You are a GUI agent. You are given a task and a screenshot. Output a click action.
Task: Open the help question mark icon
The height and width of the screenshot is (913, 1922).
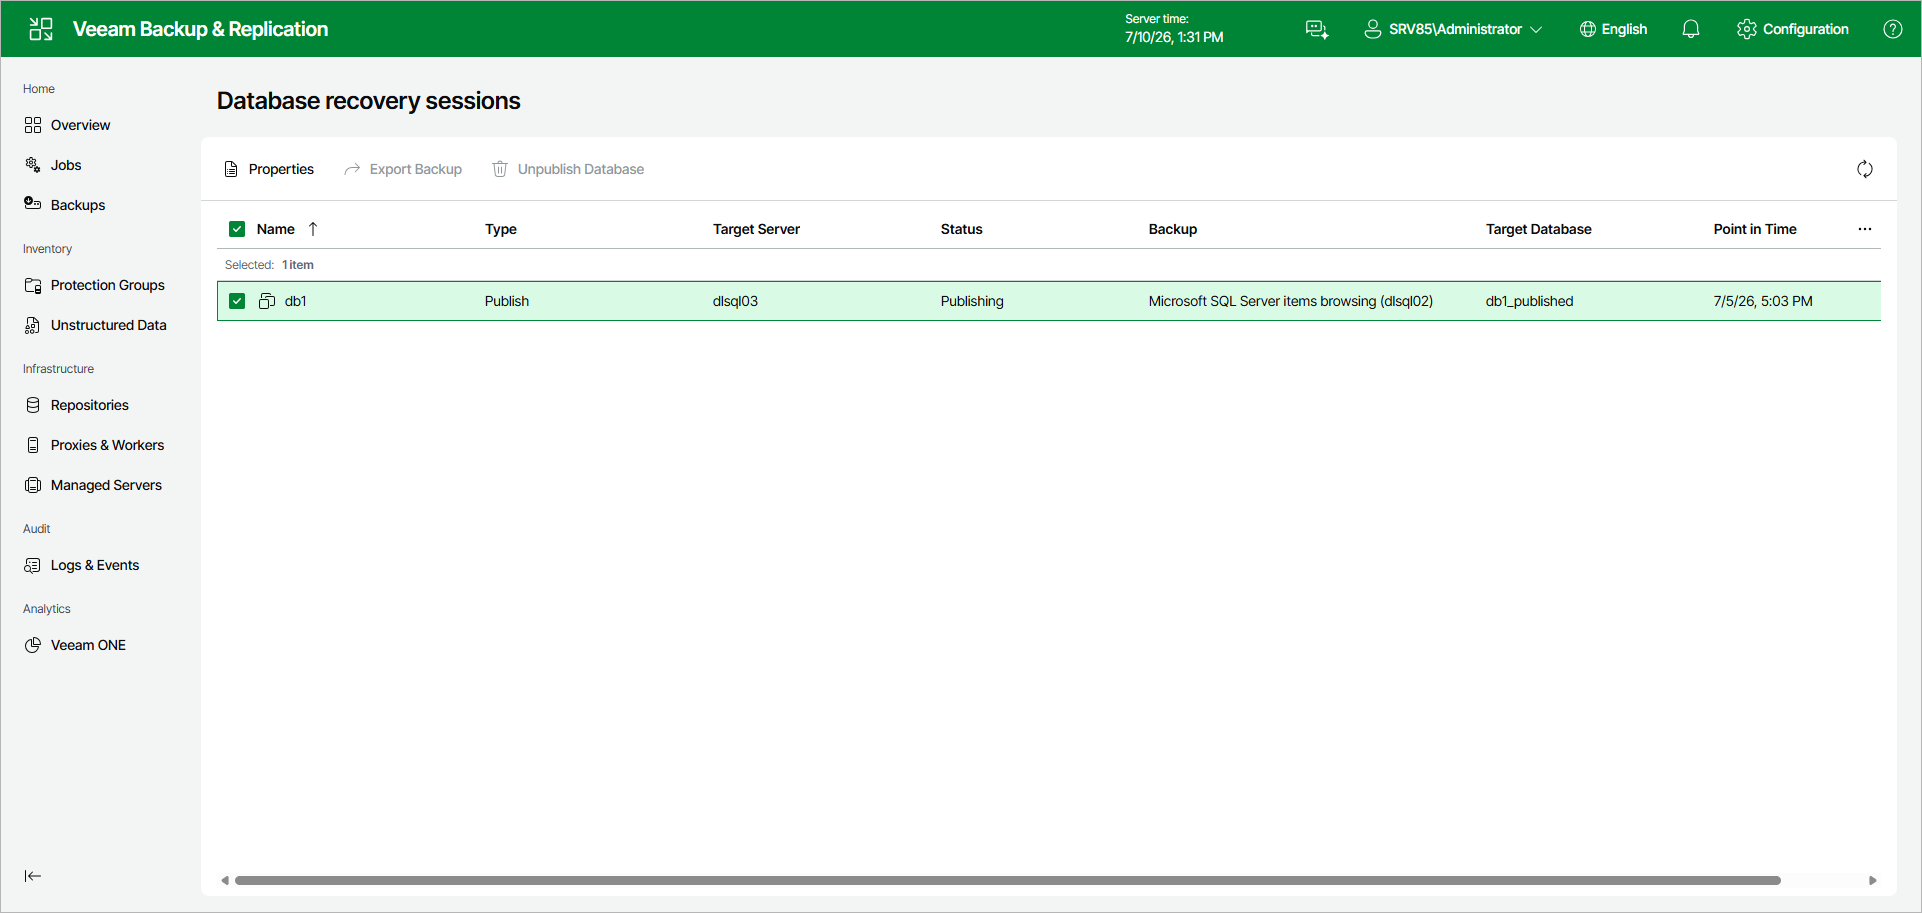[x=1893, y=29]
